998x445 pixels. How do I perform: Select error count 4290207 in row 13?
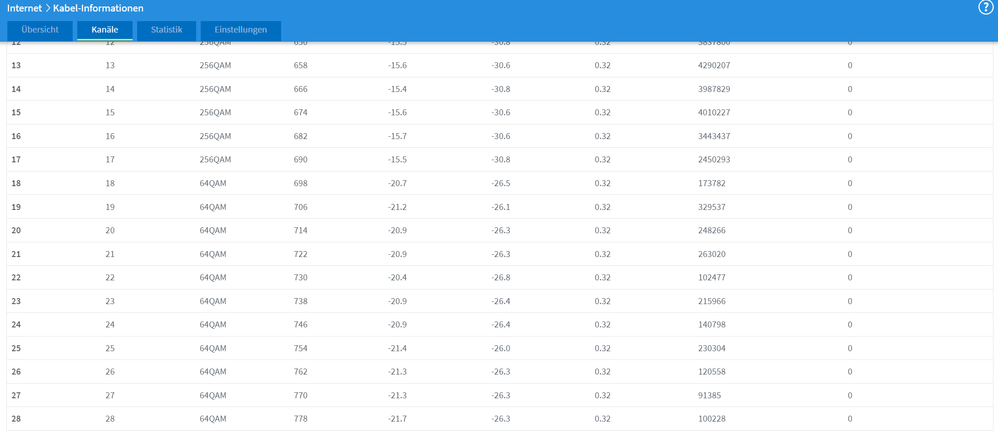coord(714,66)
